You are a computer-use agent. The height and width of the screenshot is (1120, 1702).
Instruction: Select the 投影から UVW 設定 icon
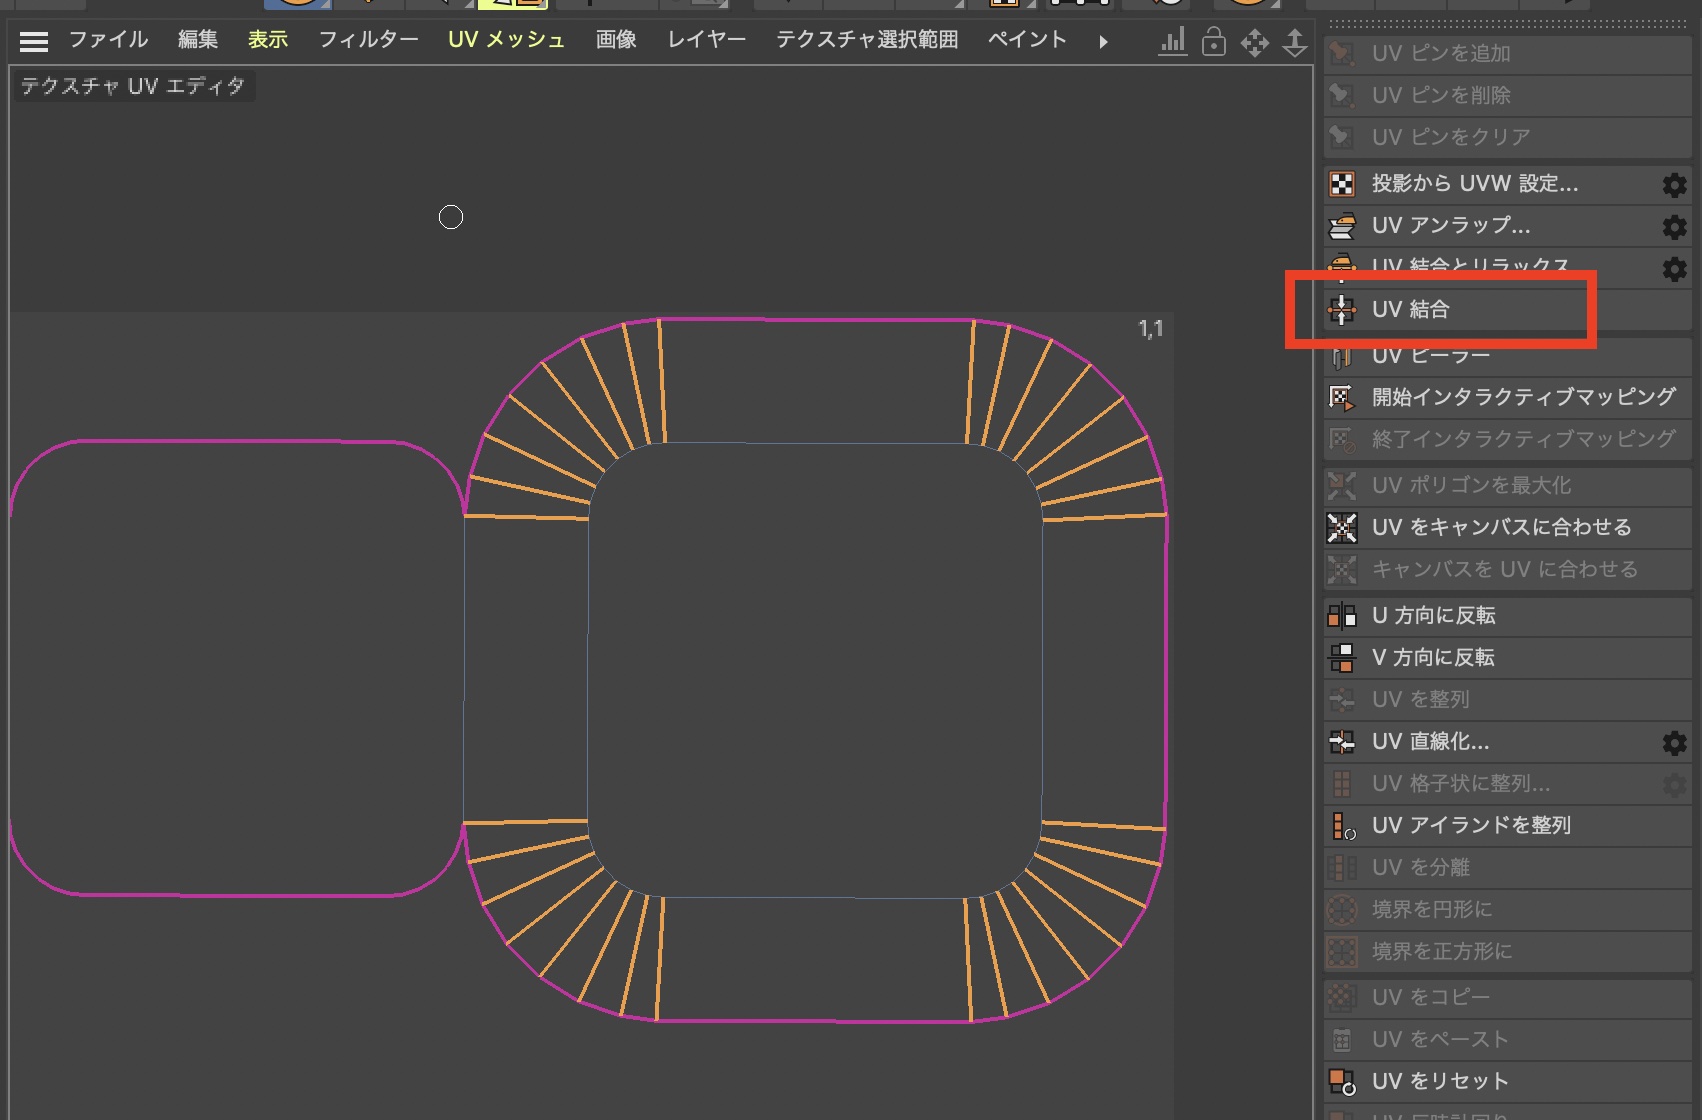pyautogui.click(x=1341, y=184)
